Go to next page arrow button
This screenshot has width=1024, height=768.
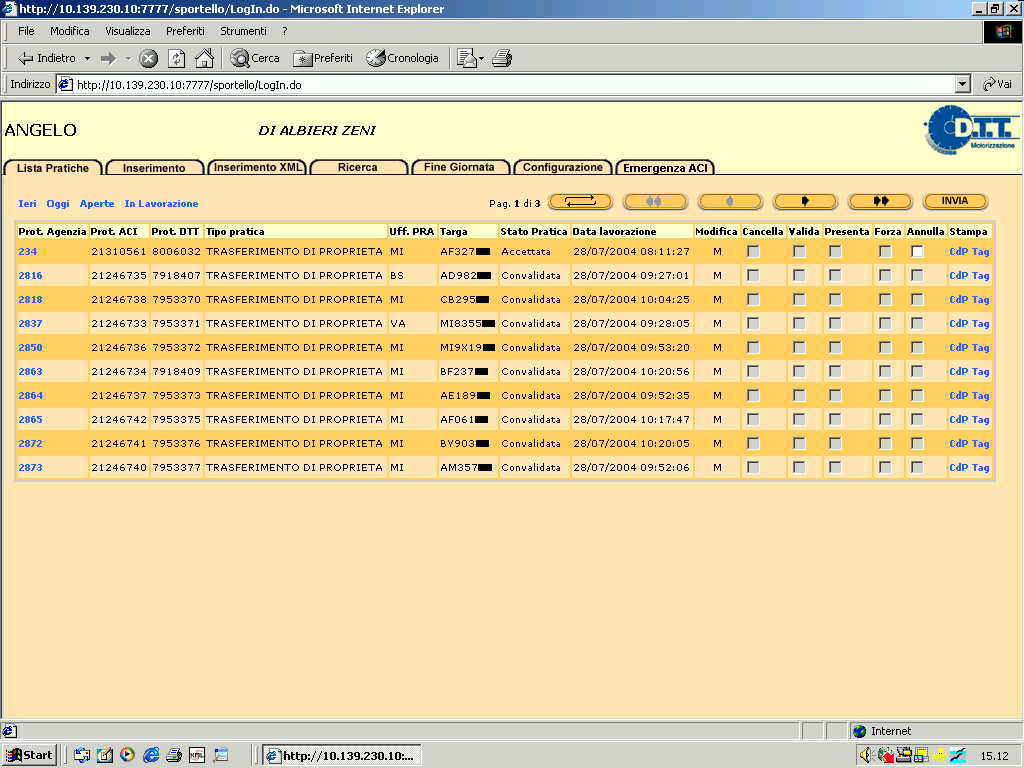[805, 202]
